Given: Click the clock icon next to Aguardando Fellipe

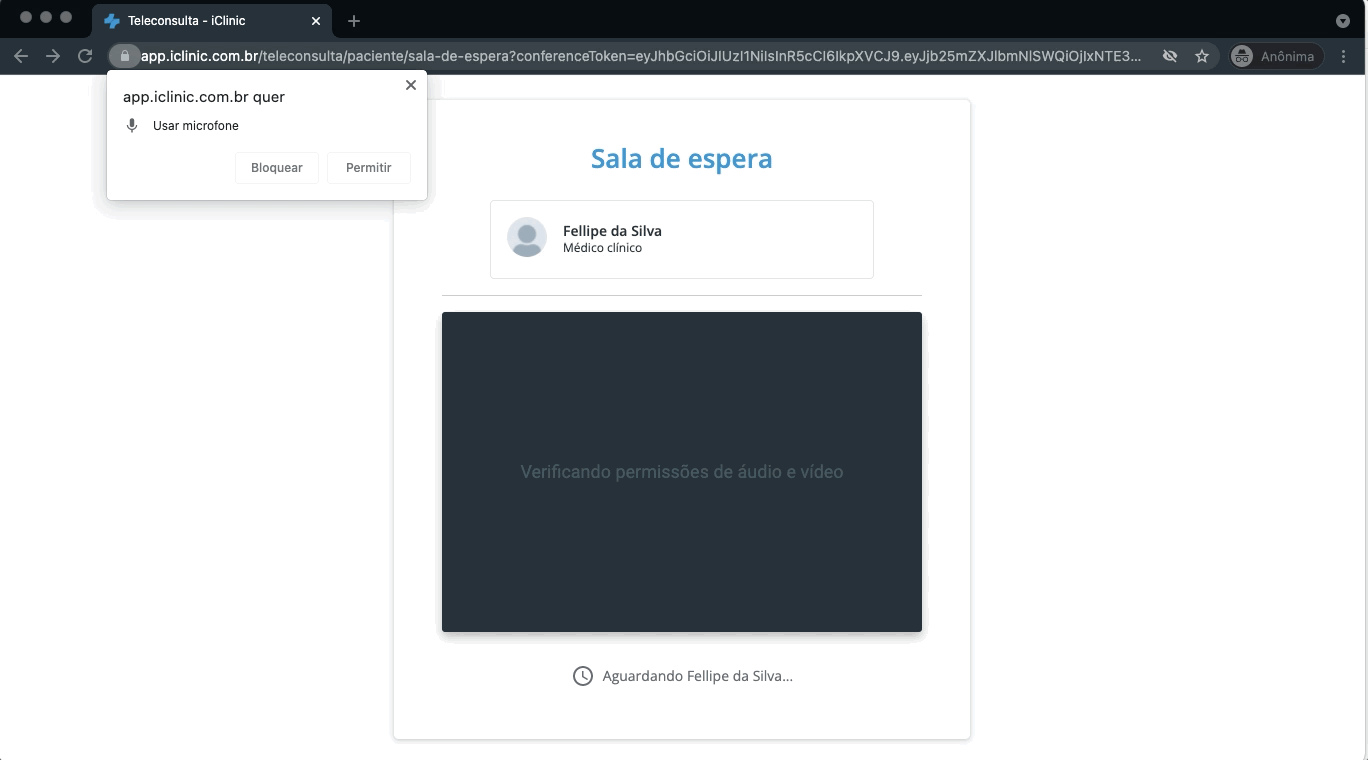Looking at the screenshot, I should click(x=584, y=675).
